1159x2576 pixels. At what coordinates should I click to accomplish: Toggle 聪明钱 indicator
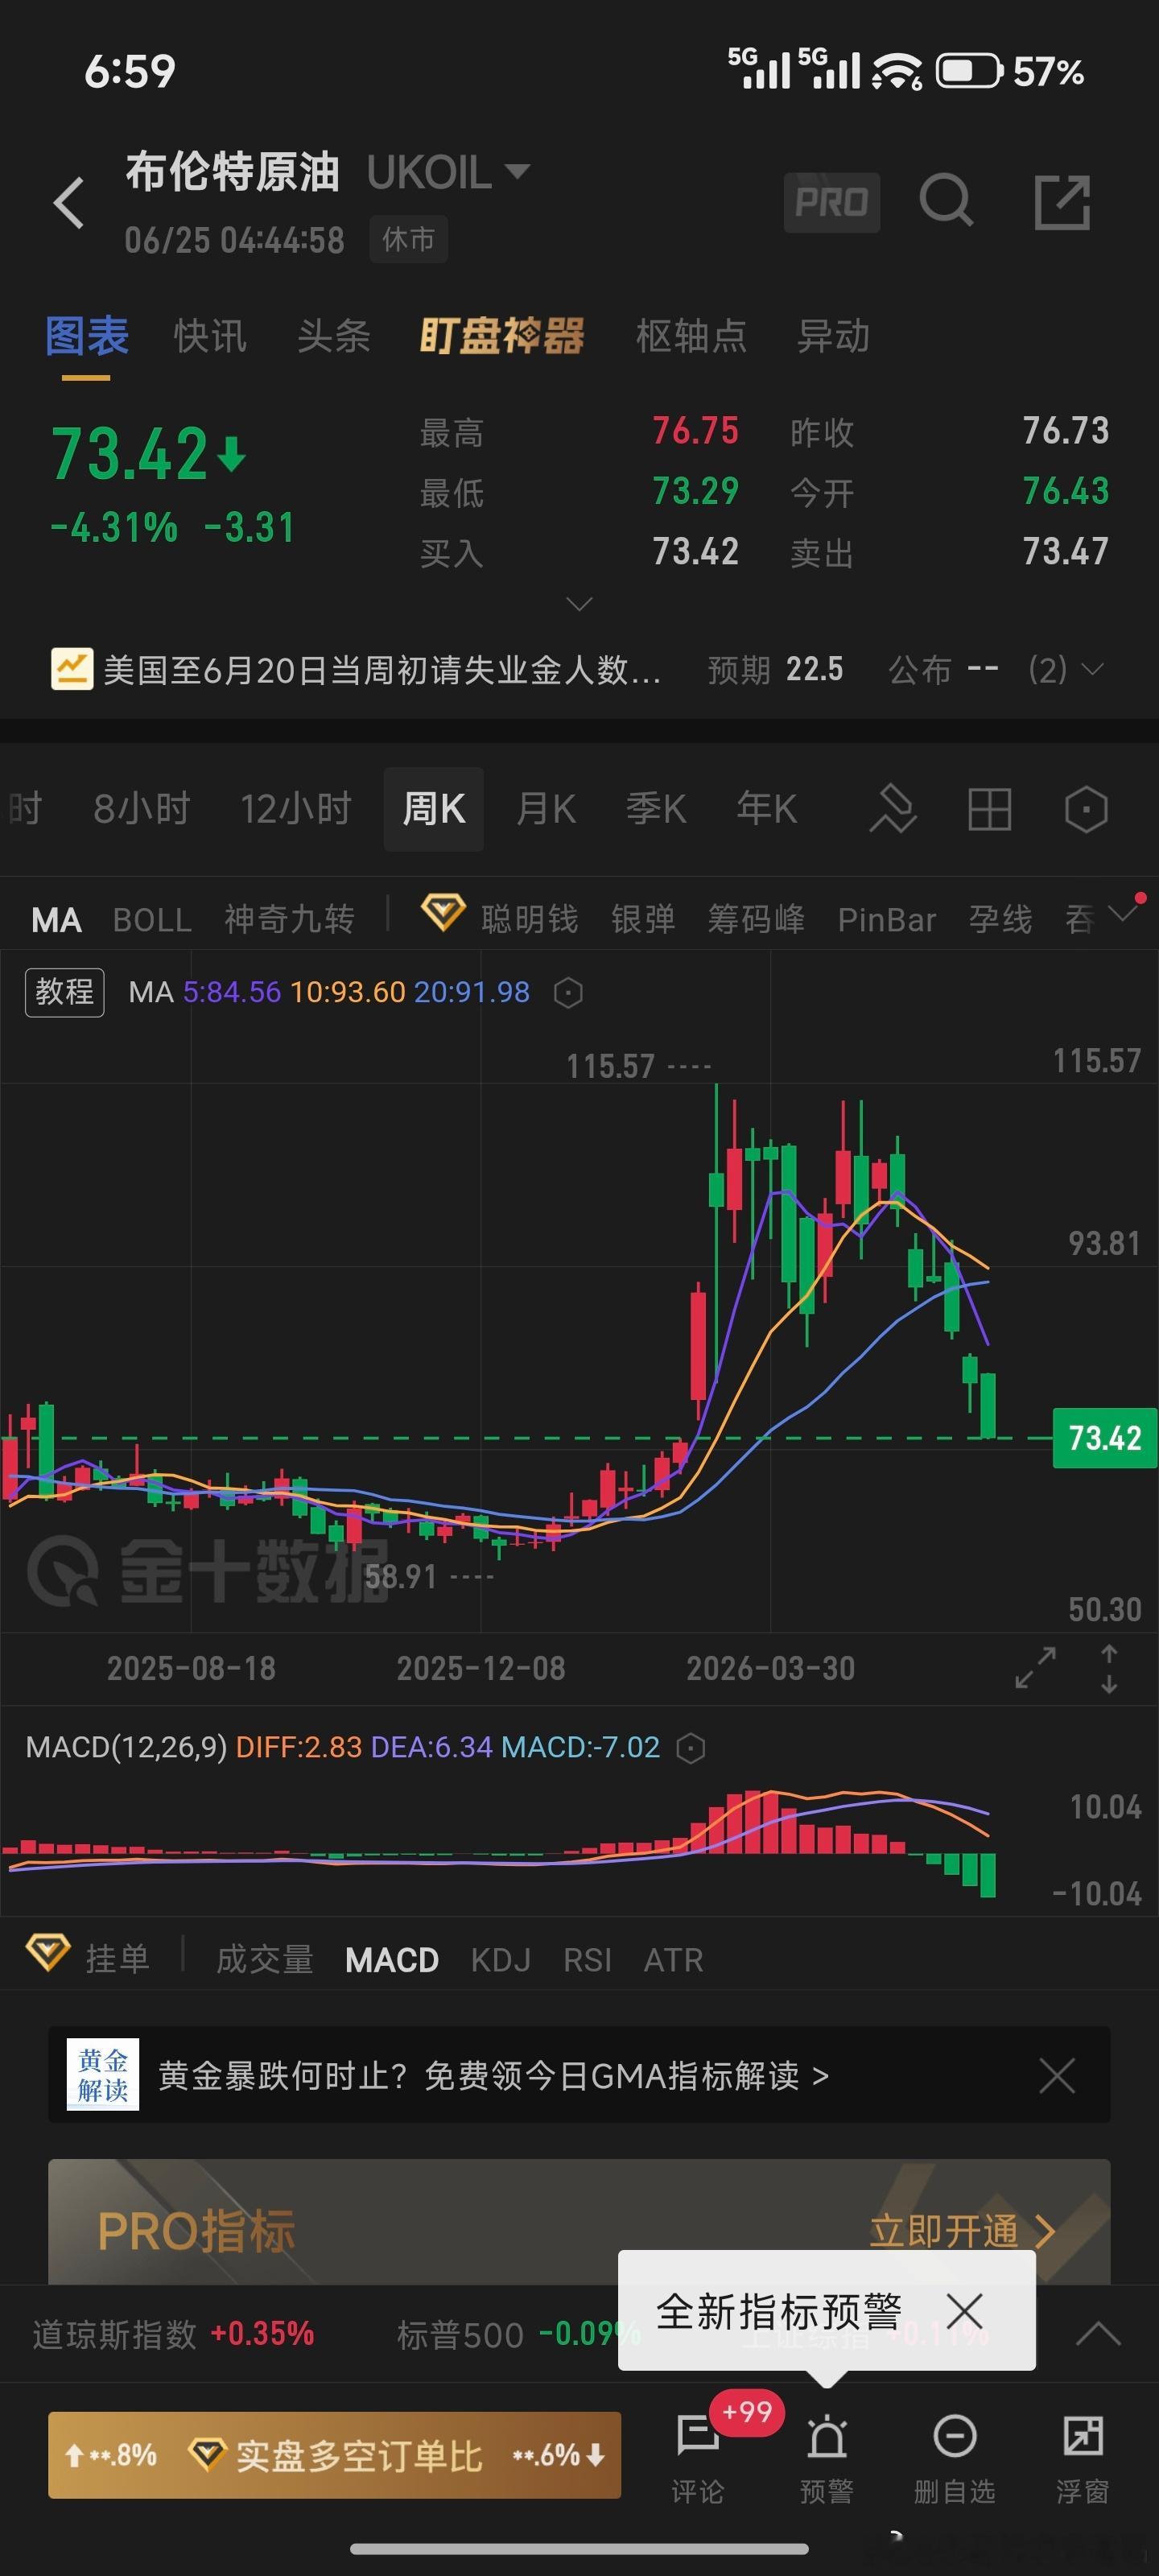pos(529,919)
